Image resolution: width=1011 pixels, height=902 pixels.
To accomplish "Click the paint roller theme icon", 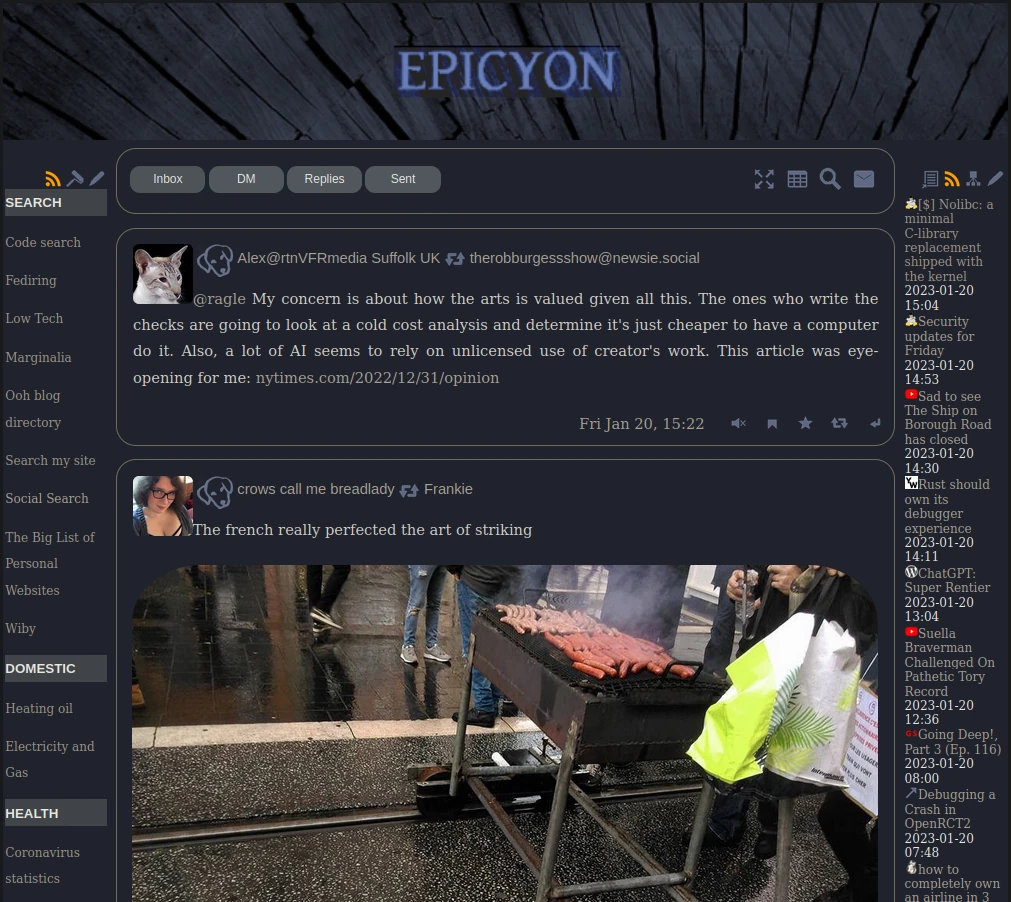I will 75,179.
